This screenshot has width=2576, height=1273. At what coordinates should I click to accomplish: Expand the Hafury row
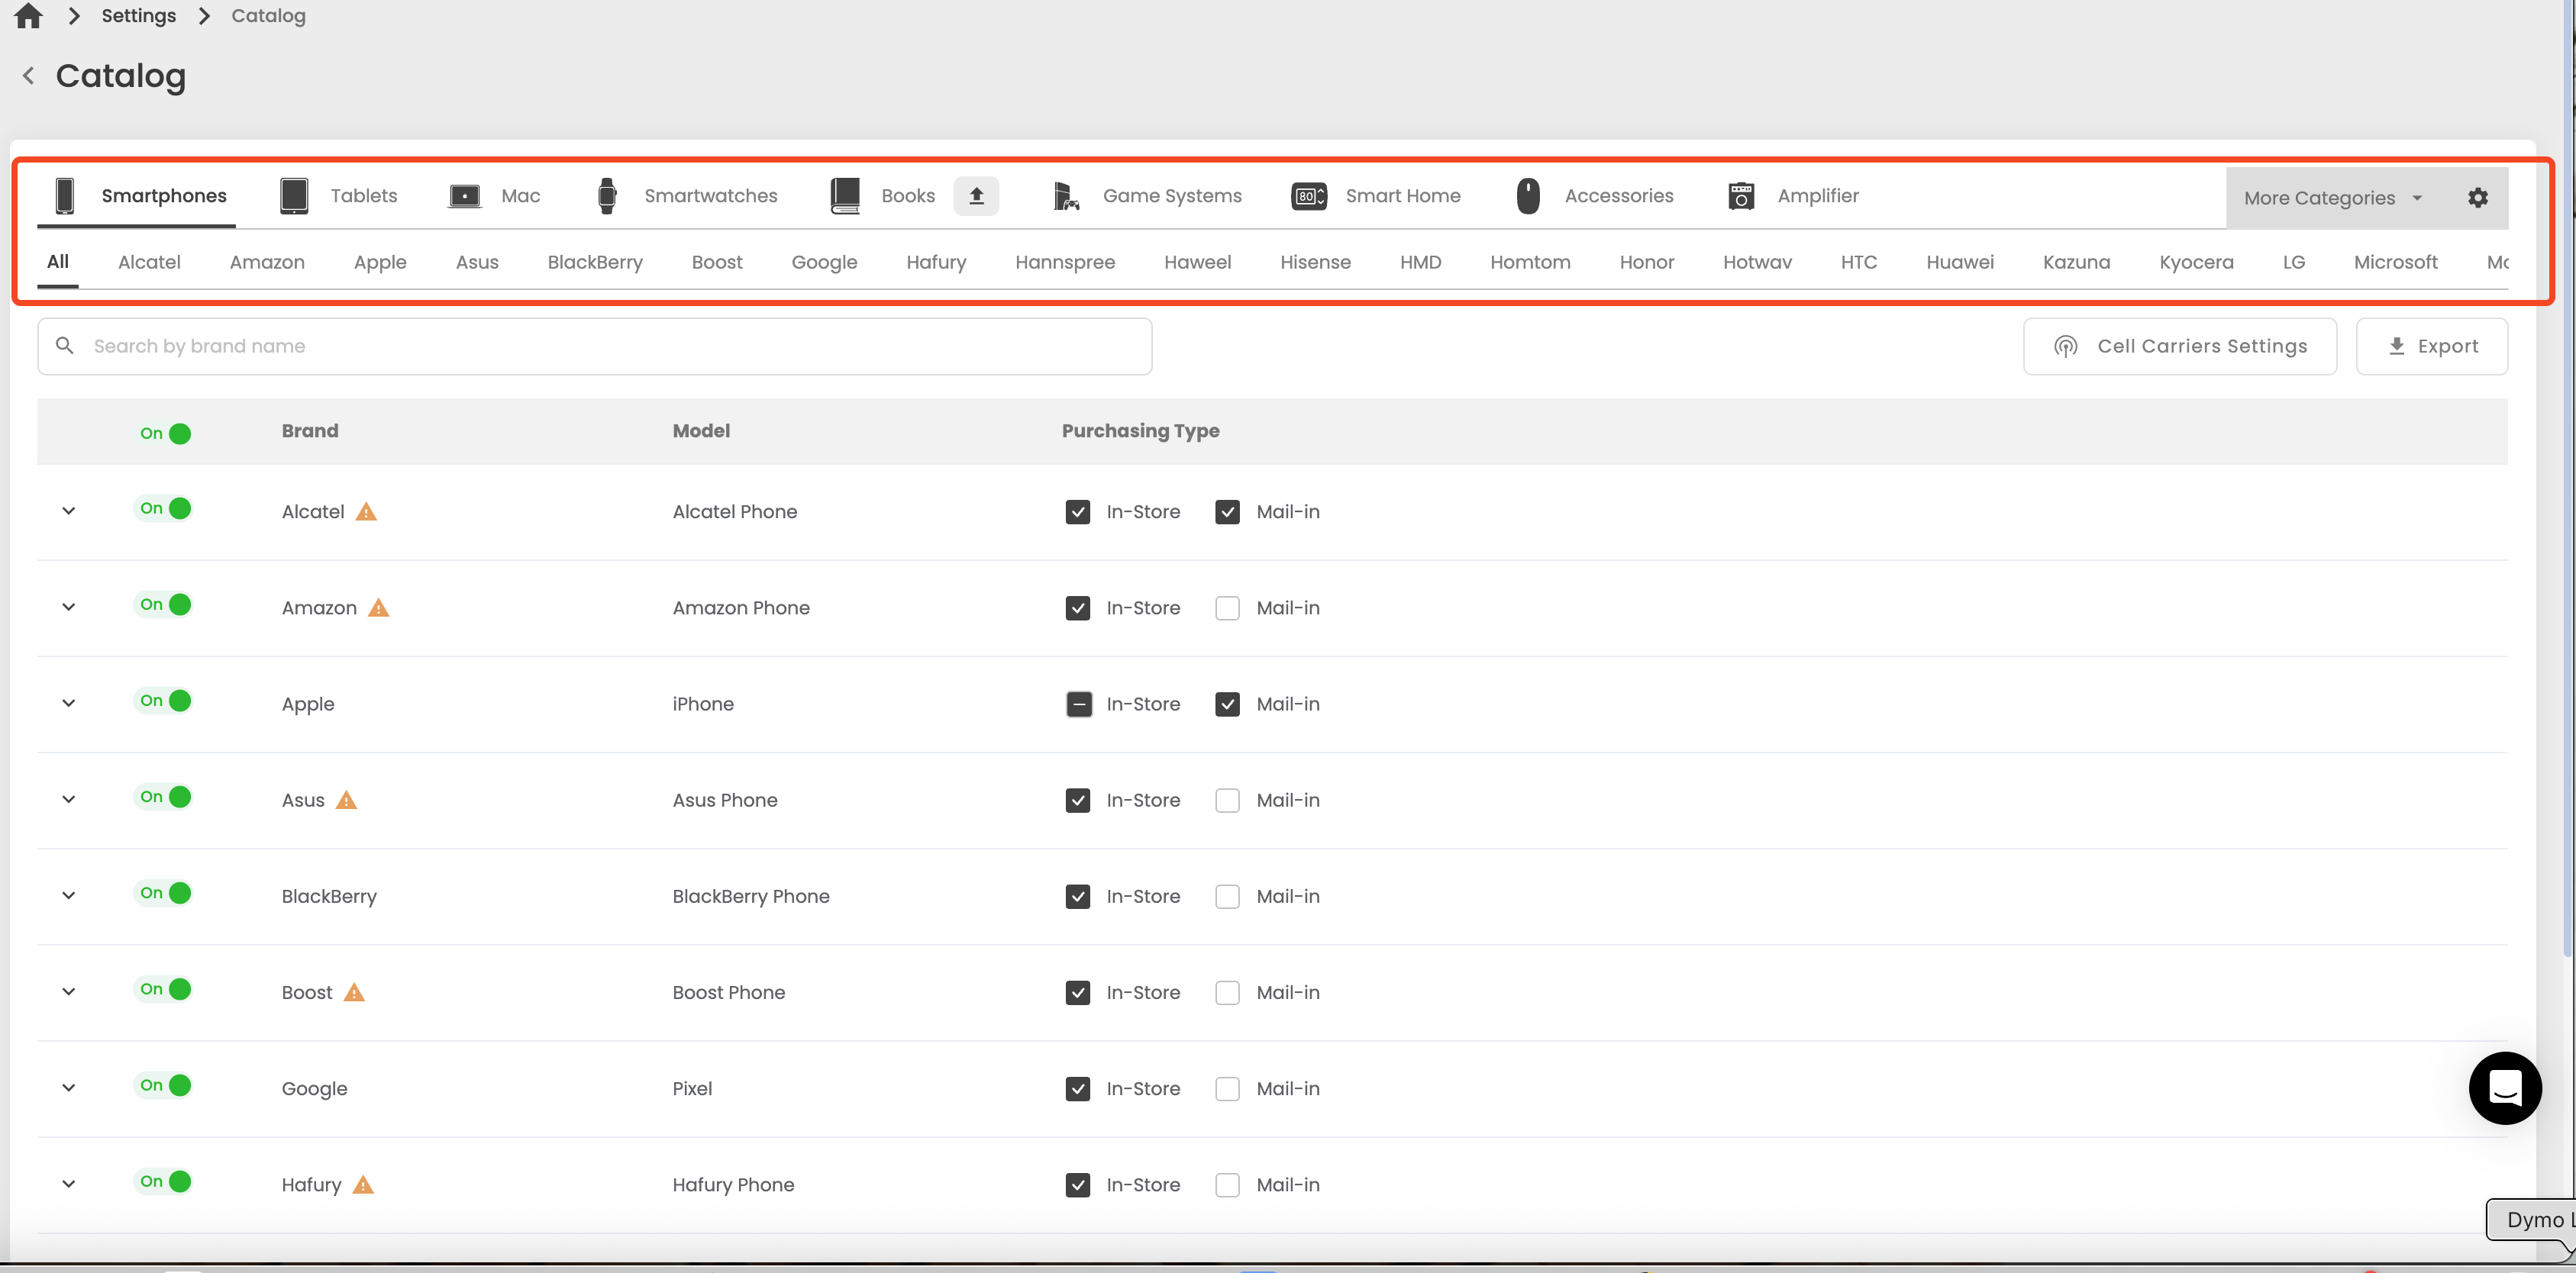click(68, 1183)
